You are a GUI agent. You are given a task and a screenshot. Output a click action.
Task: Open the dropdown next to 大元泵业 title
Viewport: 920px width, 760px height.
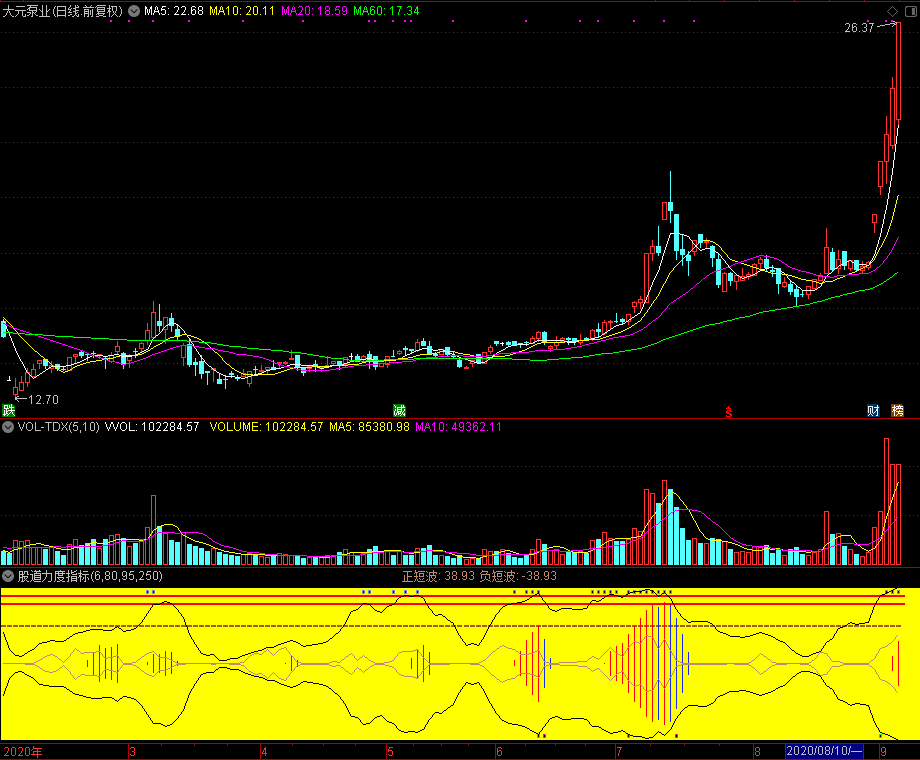point(134,11)
